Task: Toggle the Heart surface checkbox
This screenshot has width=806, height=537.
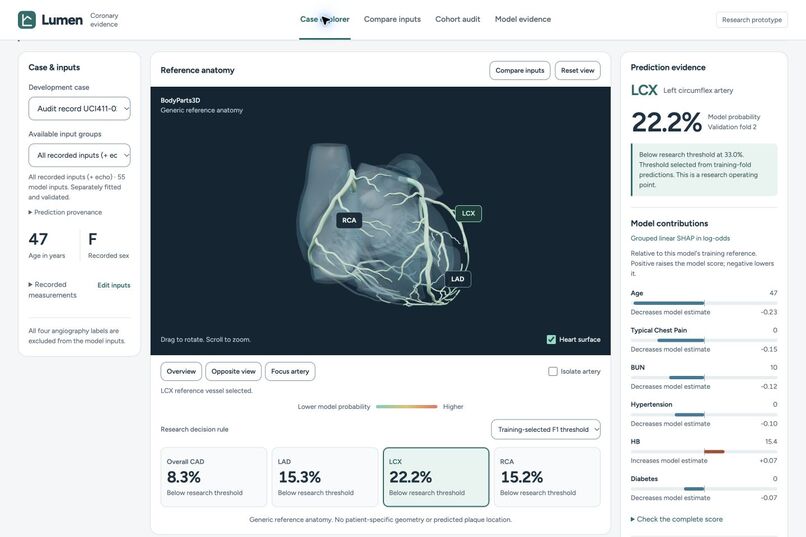Action: [551, 340]
